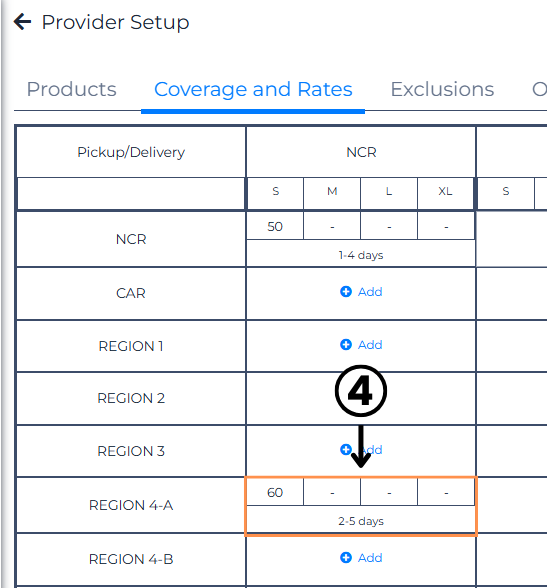Click the NCR delivery column header
Image resolution: width=548 pixels, height=588 pixels.
pos(361,152)
